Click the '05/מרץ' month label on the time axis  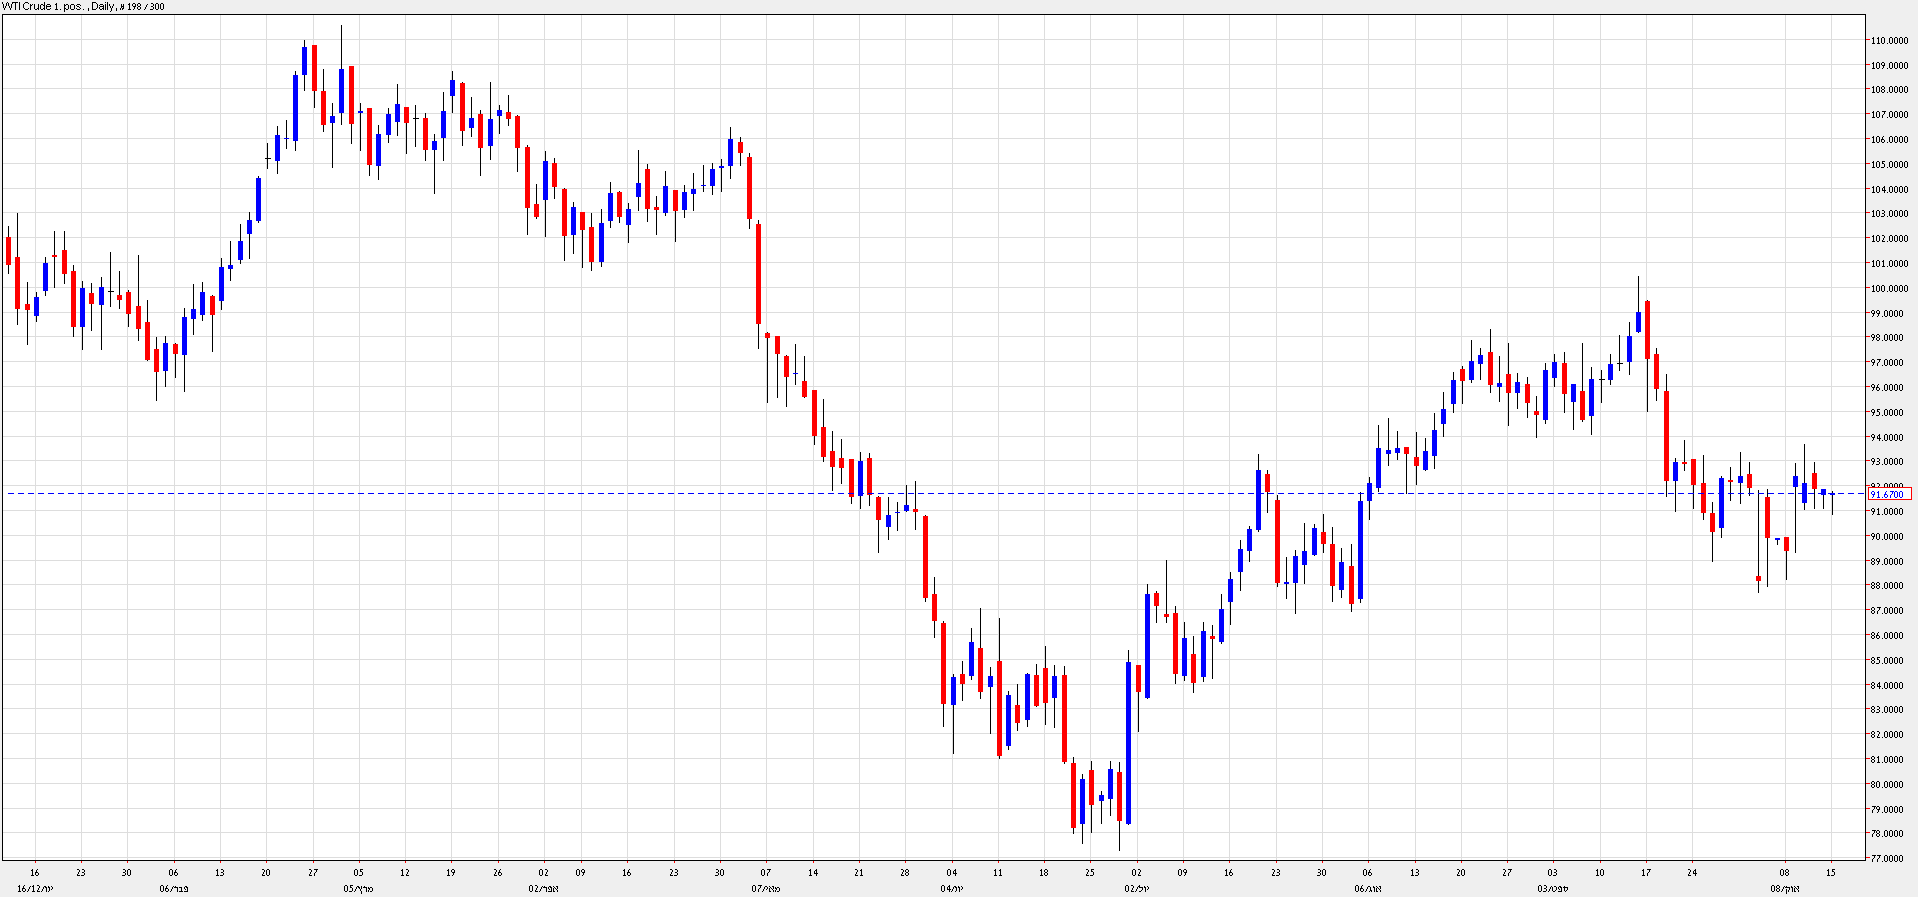coord(358,889)
